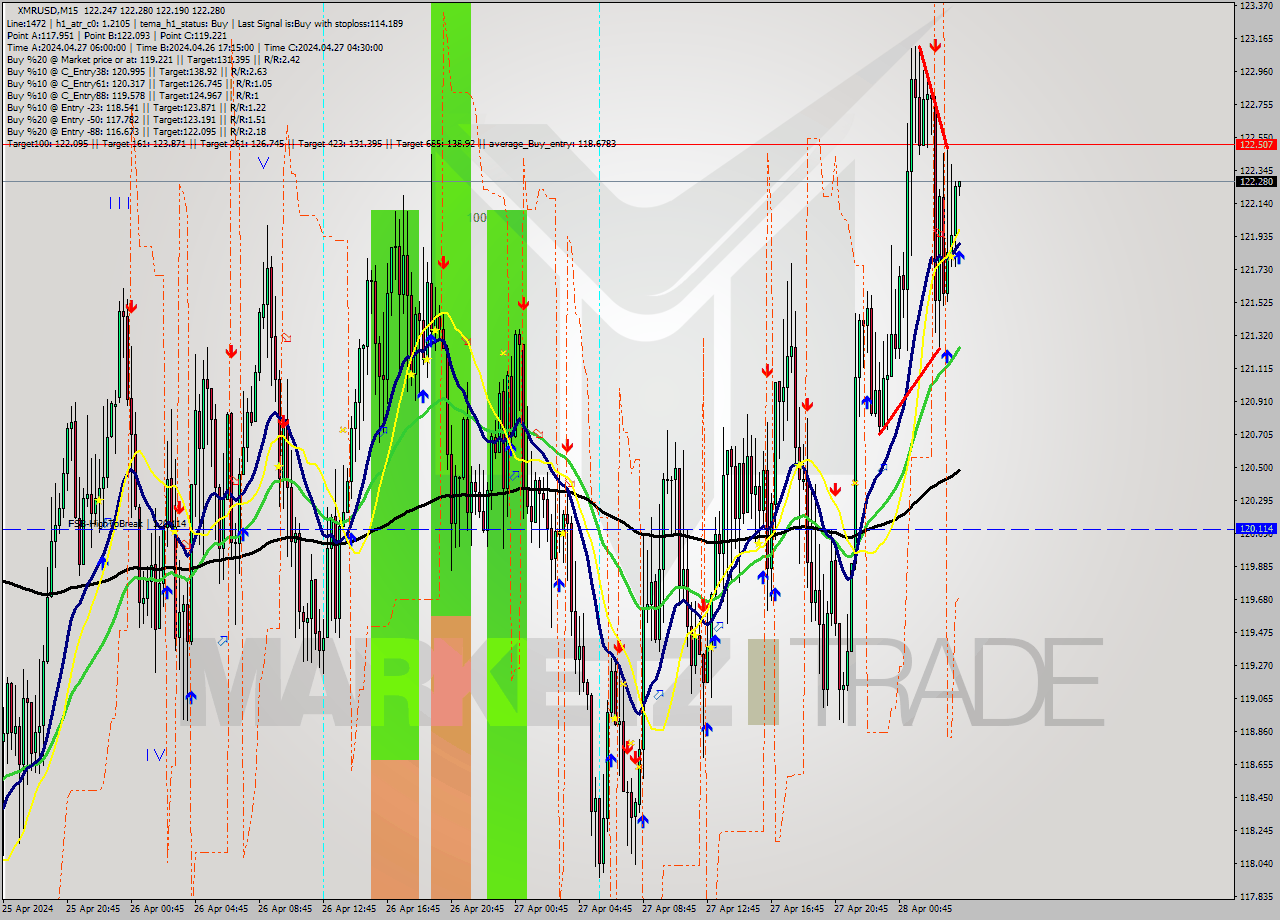The height and width of the screenshot is (920, 1280).
Task: Click the 27 Apr 12:45 time label
Action: point(734,909)
